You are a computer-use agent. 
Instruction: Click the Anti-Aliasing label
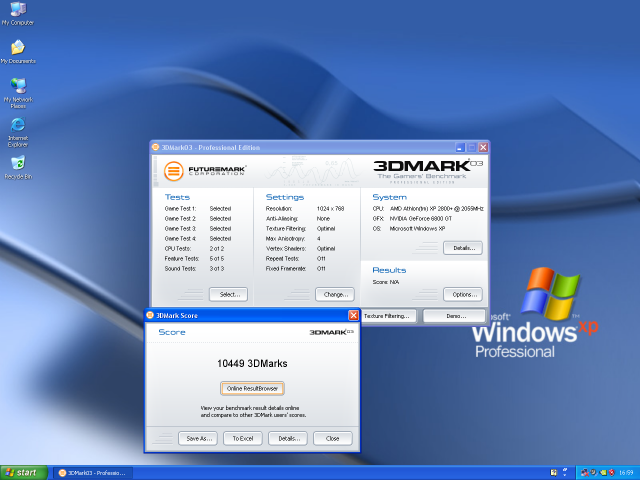pyautogui.click(x=282, y=218)
